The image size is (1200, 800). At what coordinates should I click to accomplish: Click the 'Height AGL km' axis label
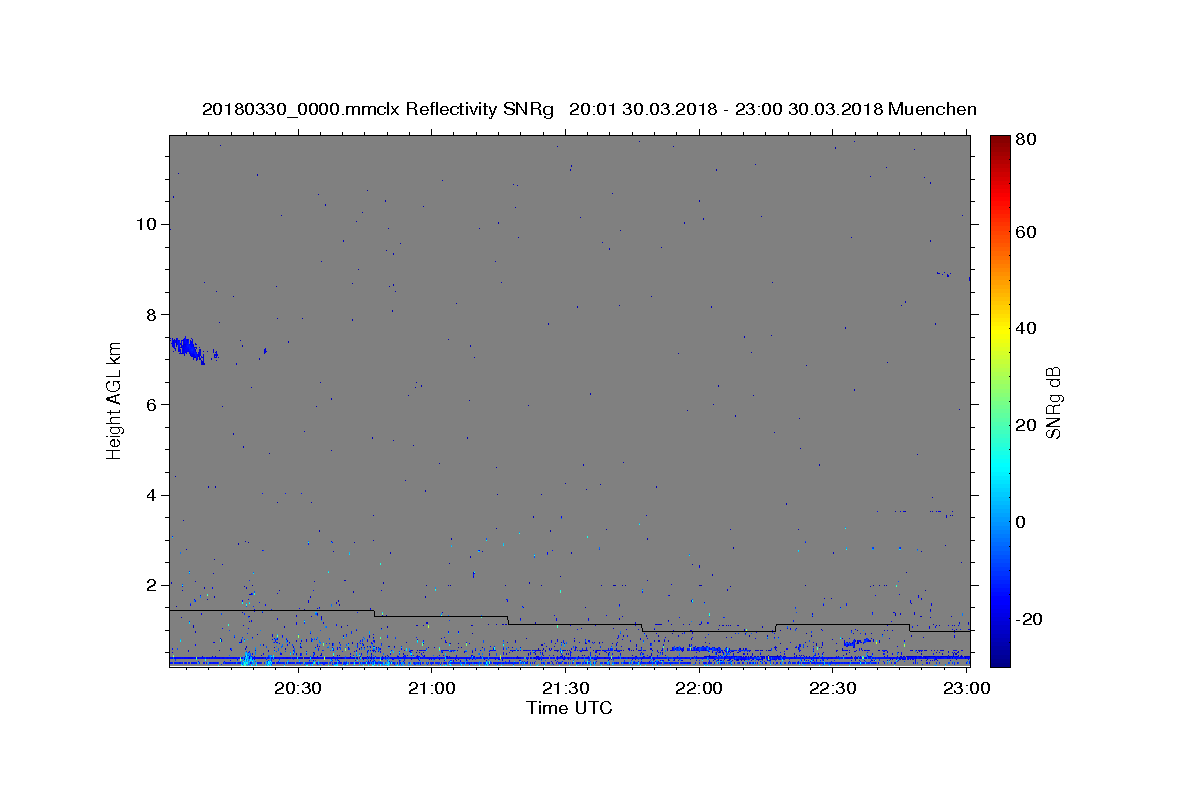pos(115,402)
